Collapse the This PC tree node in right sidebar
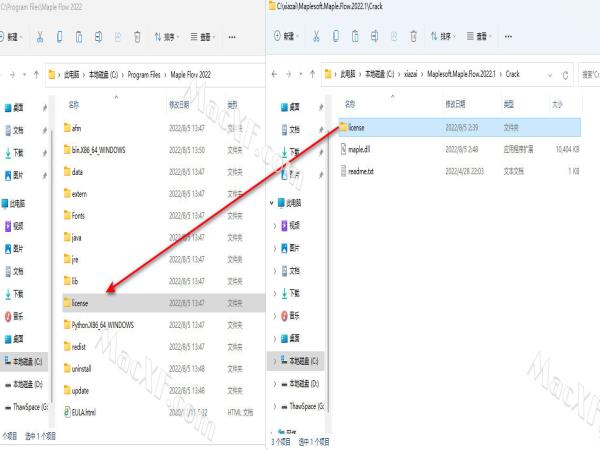The width and height of the screenshot is (600, 450). click(x=272, y=203)
